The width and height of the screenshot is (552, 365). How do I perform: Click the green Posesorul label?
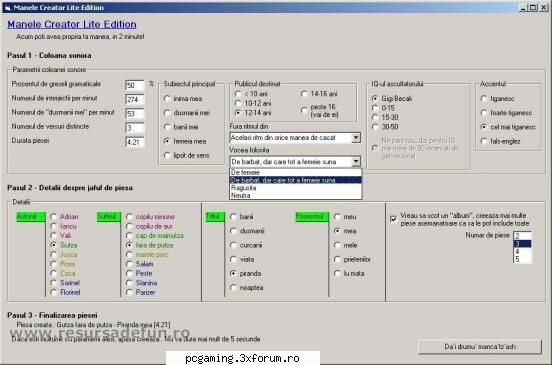click(x=312, y=216)
